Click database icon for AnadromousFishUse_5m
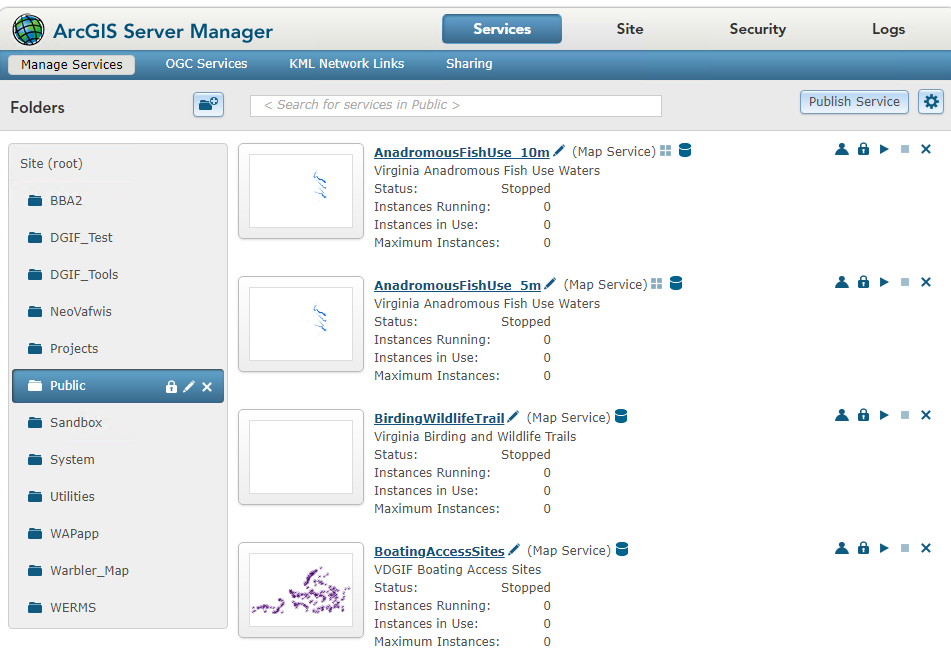The height and width of the screenshot is (657, 951). (676, 283)
